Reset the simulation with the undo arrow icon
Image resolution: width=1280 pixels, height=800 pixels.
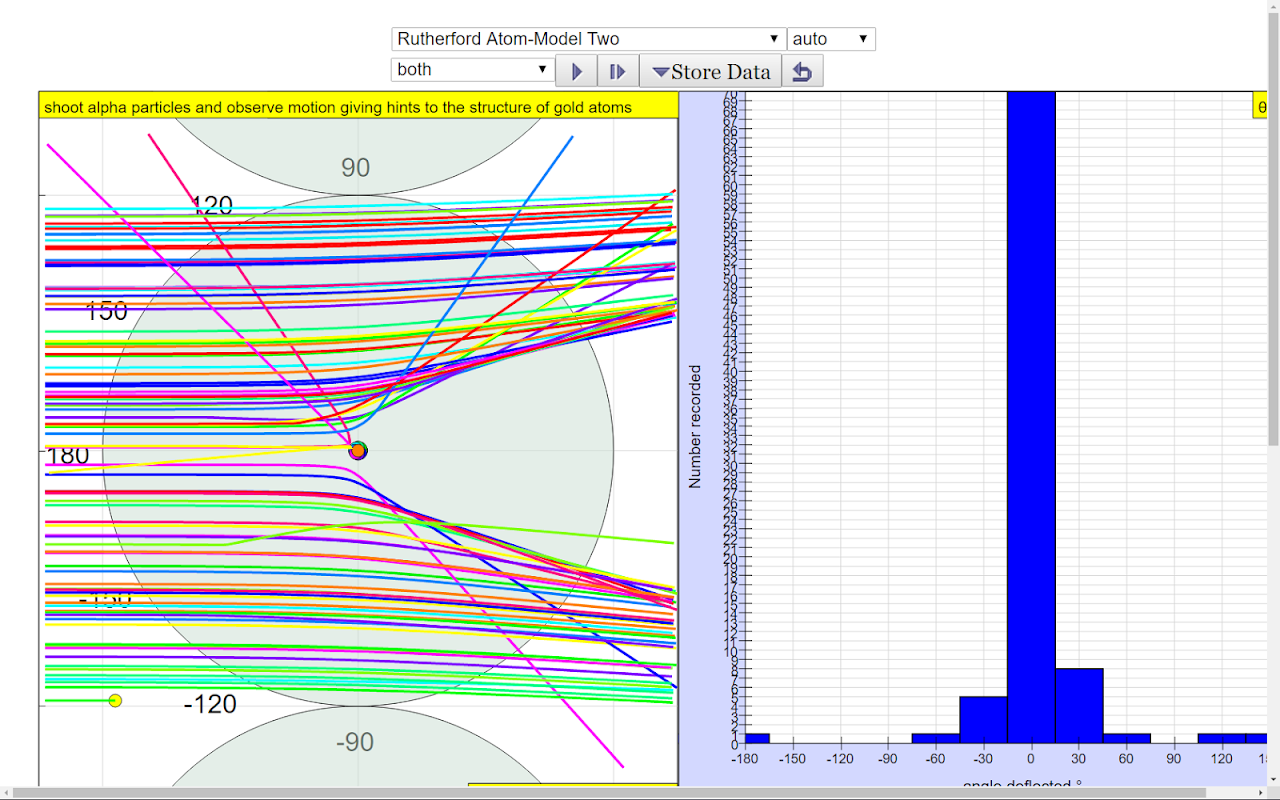click(x=802, y=71)
